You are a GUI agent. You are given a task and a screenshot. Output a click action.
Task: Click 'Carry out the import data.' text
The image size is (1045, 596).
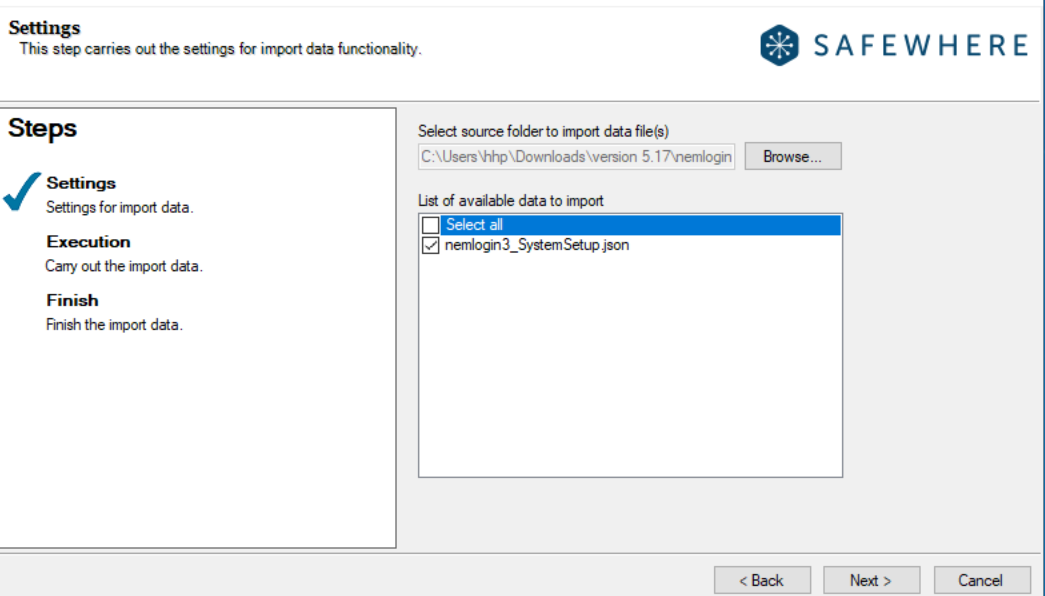[124, 266]
